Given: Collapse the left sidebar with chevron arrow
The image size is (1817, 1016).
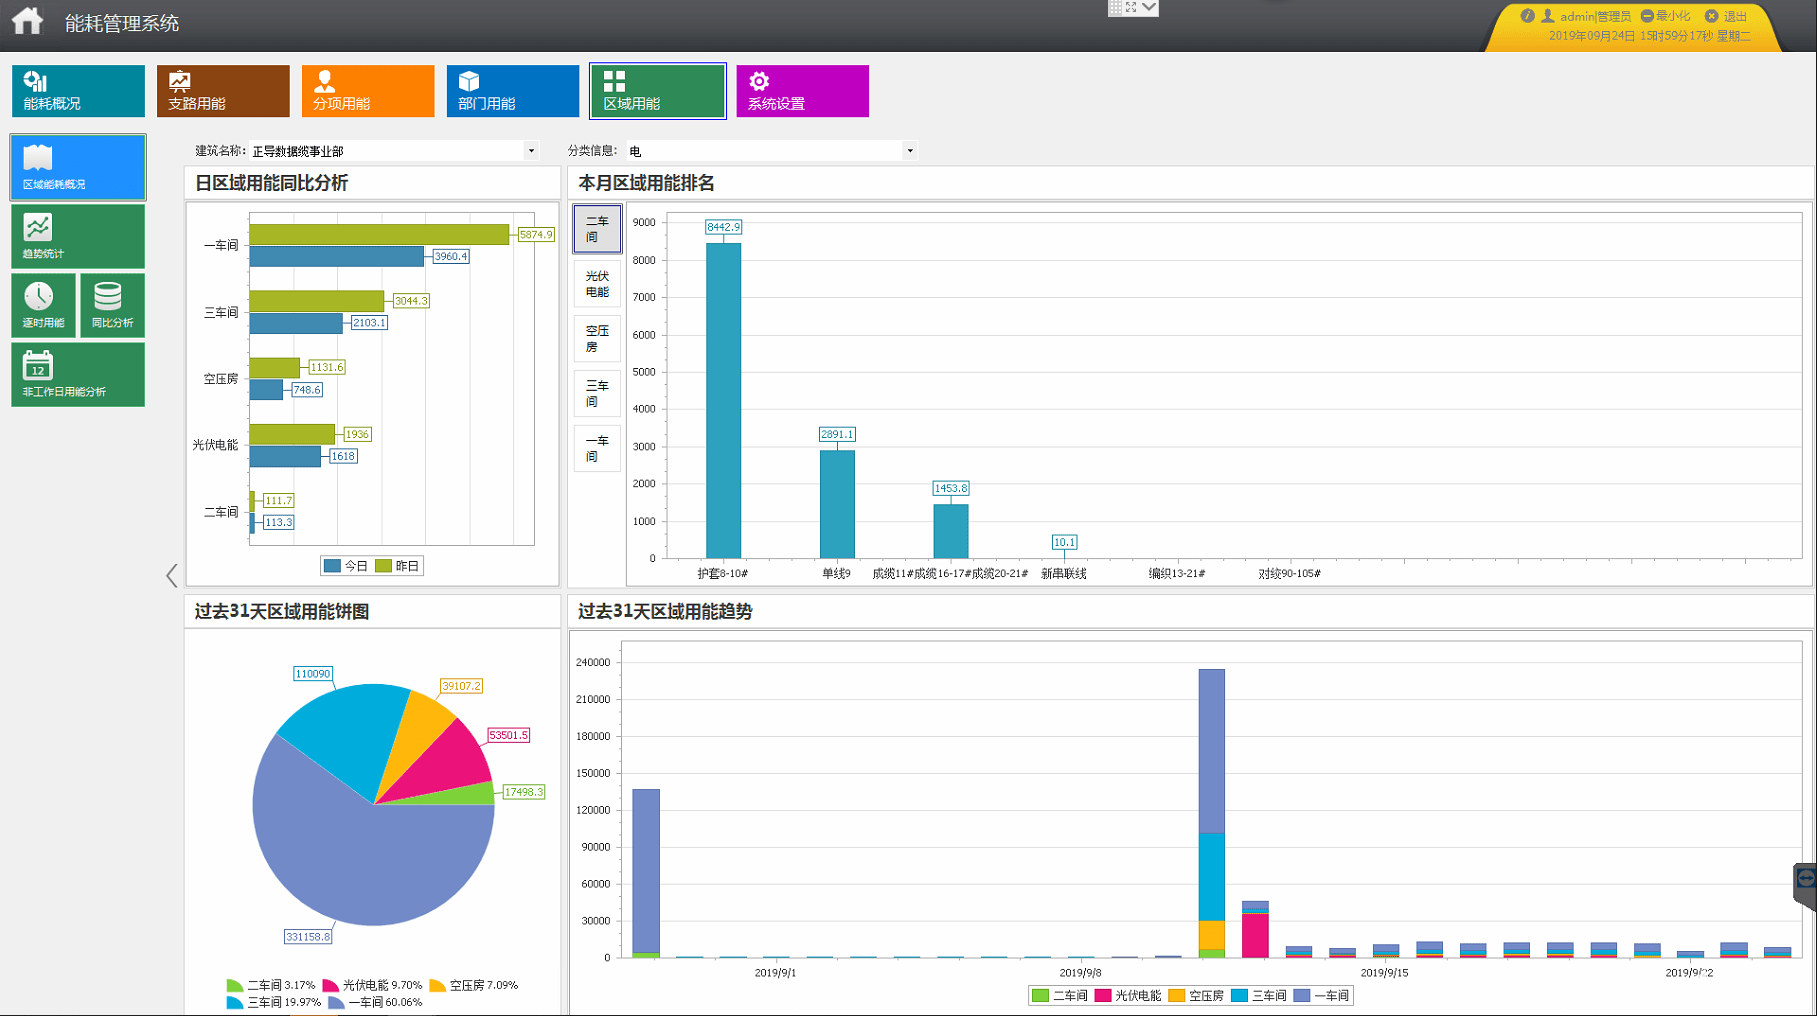Looking at the screenshot, I should (x=172, y=575).
